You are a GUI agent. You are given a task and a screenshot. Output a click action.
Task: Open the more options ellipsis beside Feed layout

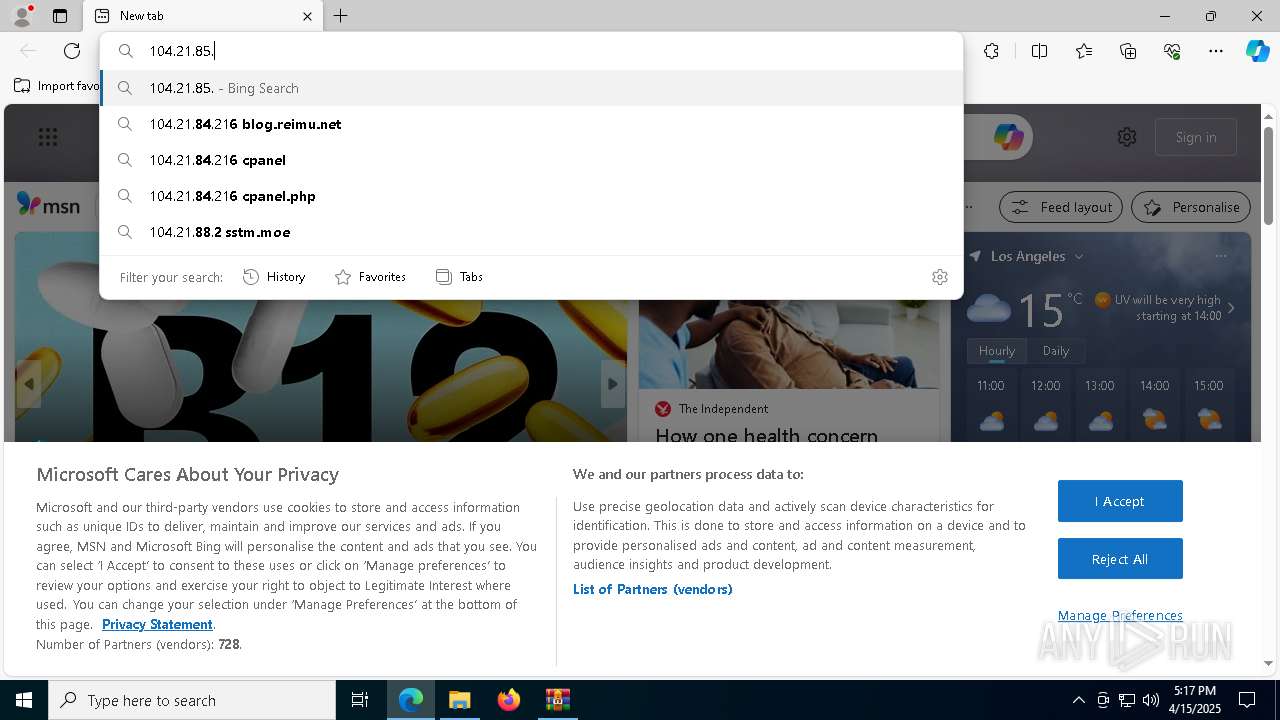(969, 207)
